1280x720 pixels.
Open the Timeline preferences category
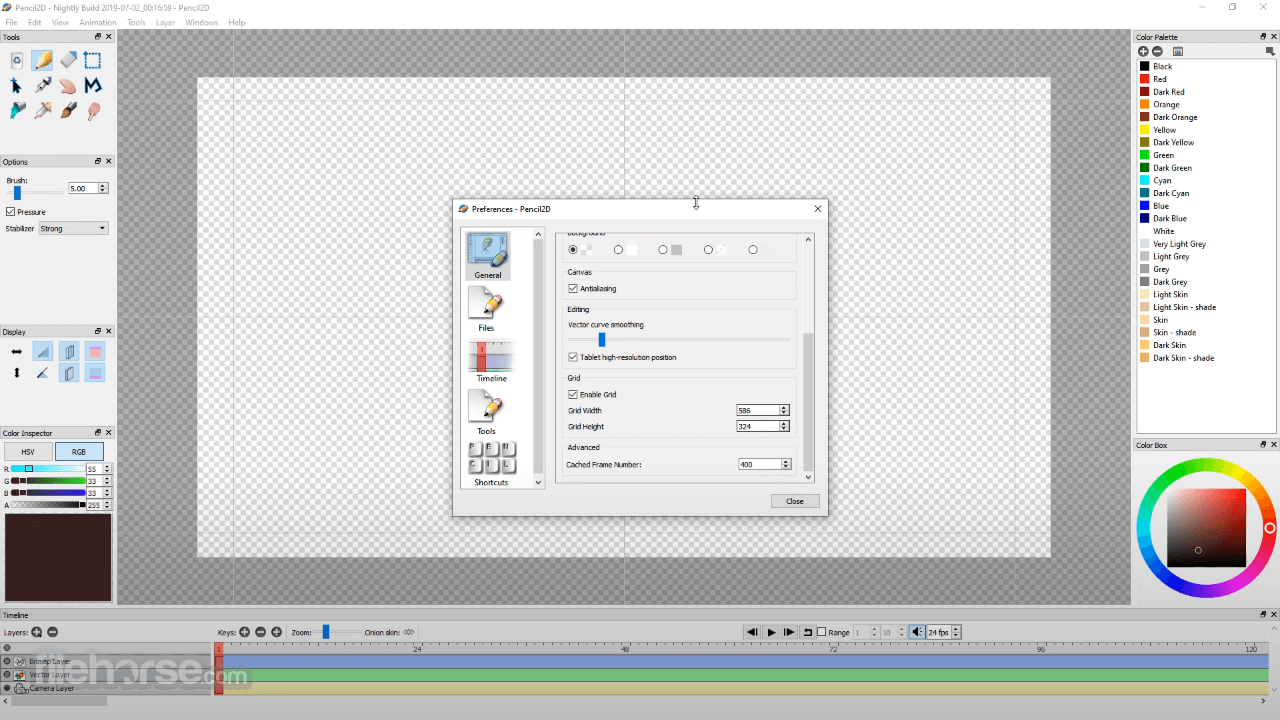pyautogui.click(x=491, y=362)
